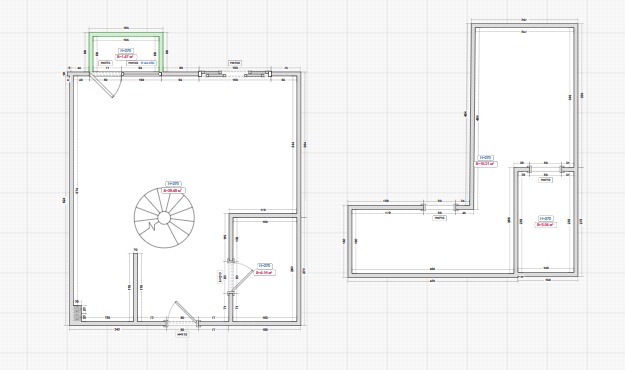Click the tag label below the bottom entrance door
Image resolution: width=625 pixels, height=370 pixels.
pos(182,335)
